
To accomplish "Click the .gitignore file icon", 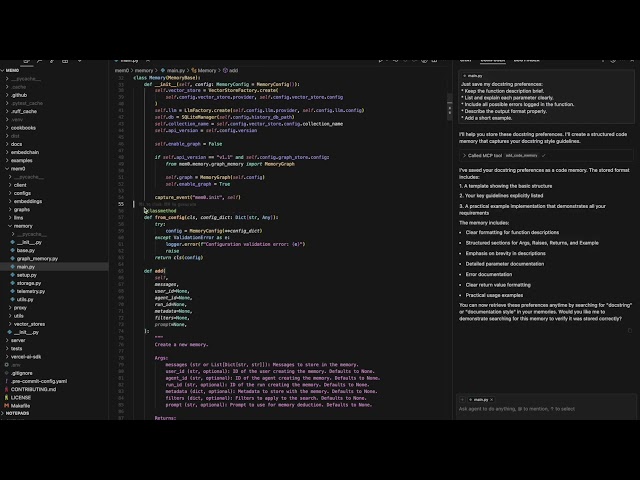I will [7, 373].
